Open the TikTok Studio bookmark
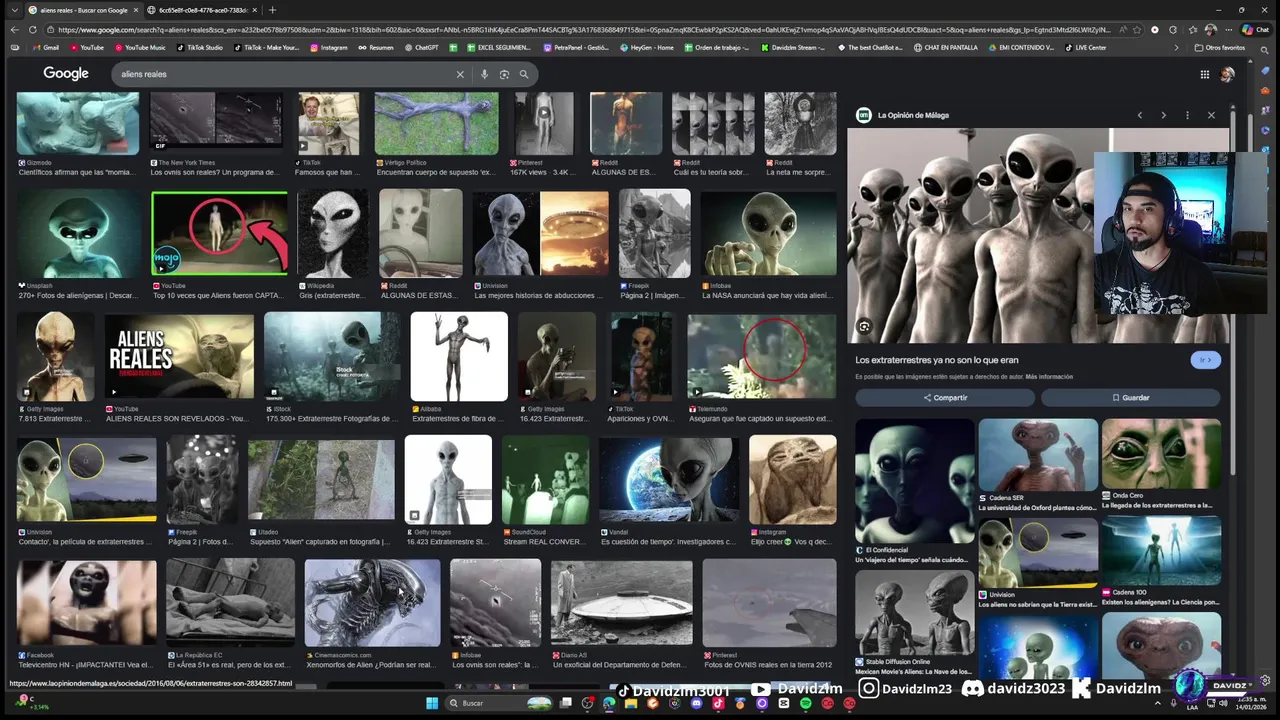Image resolution: width=1280 pixels, height=720 pixels. [199, 47]
